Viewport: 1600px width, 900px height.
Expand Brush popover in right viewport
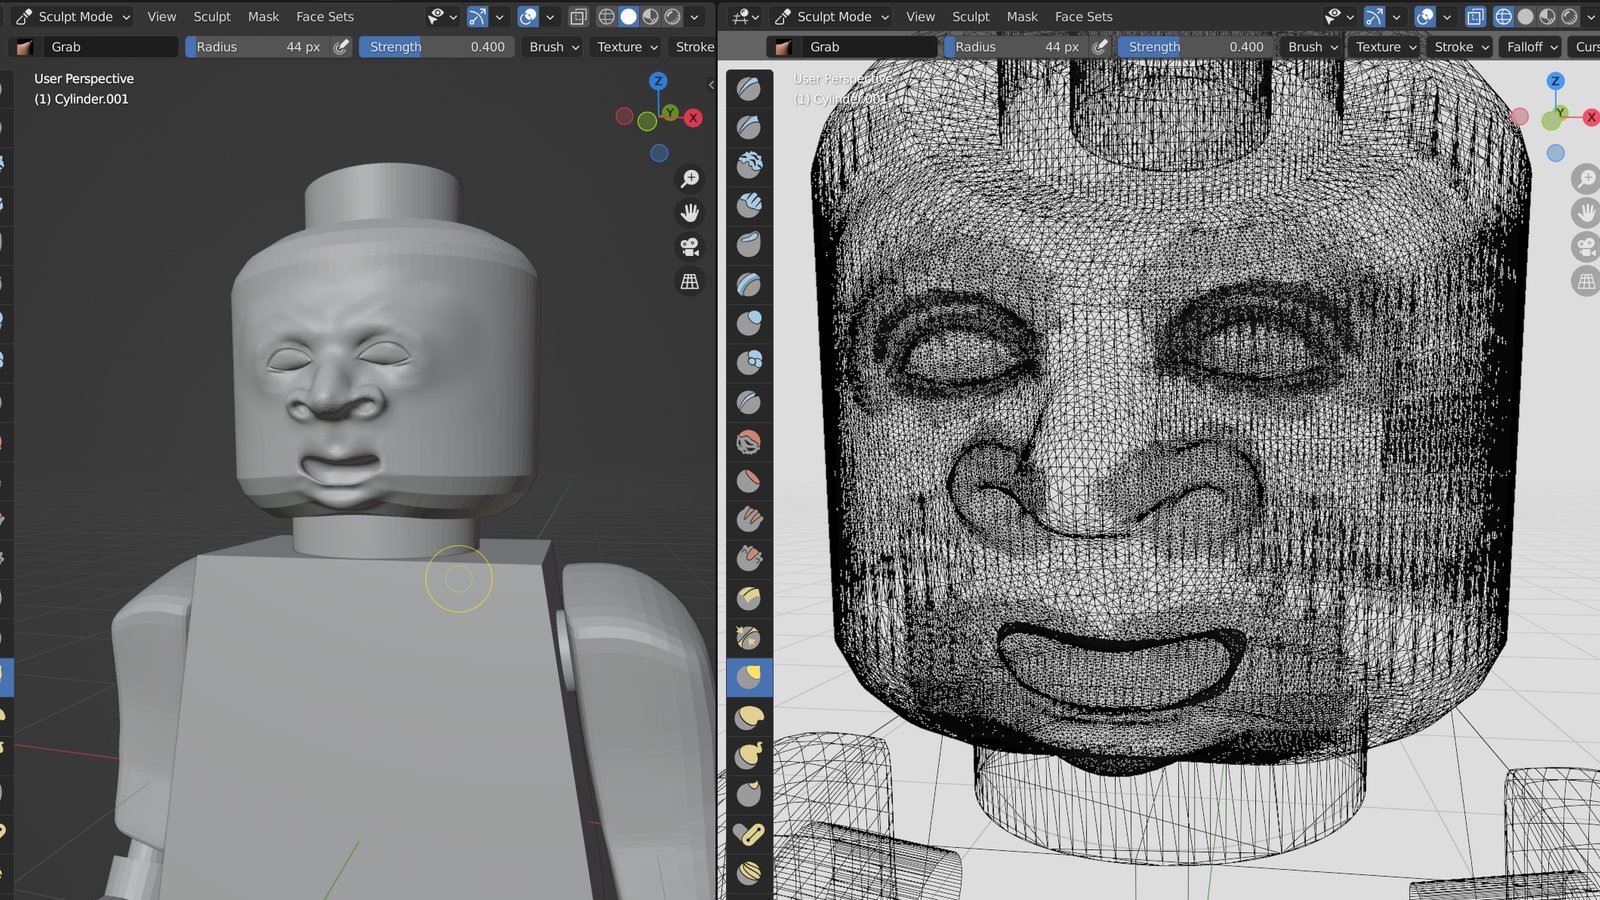[x=1313, y=47]
